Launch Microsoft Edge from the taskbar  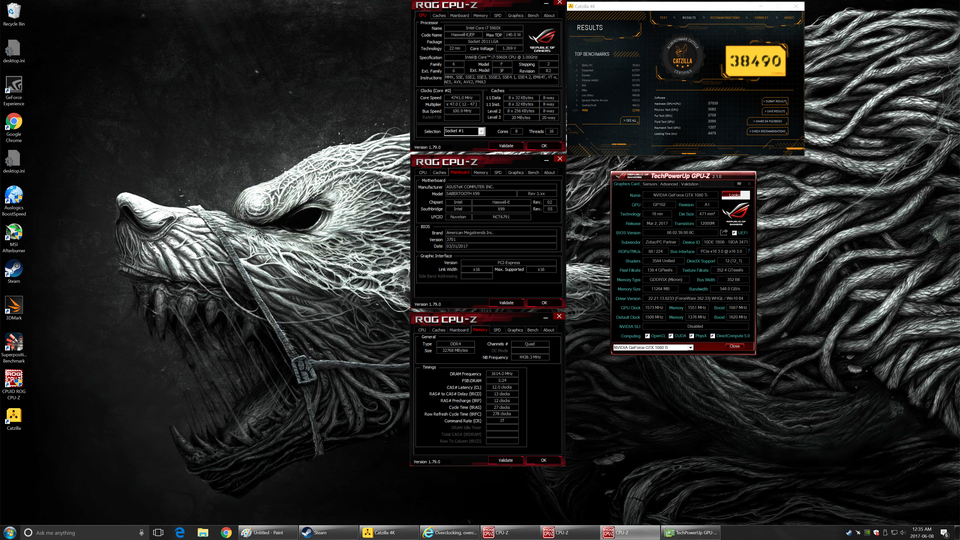(180, 533)
